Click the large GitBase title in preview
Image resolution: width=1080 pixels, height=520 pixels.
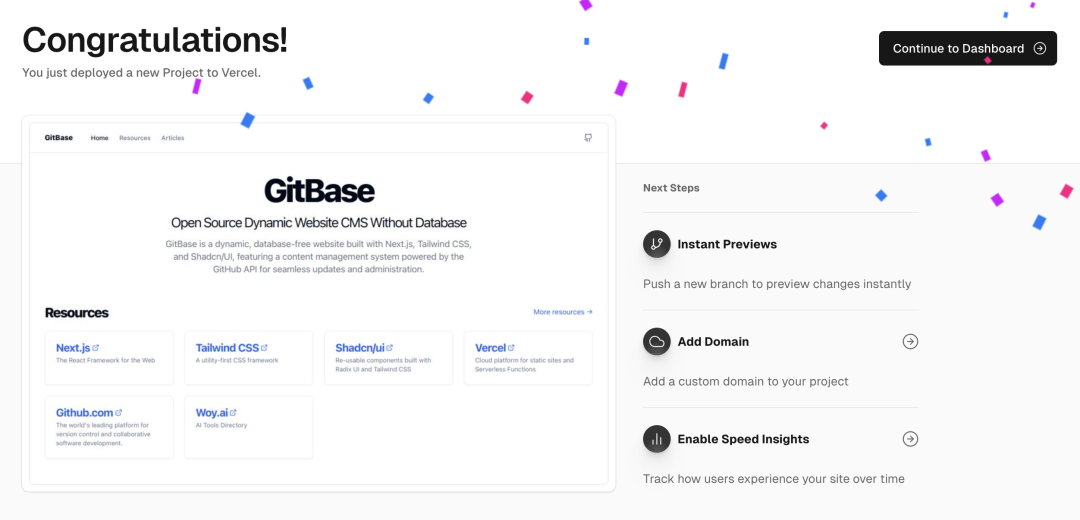[320, 190]
